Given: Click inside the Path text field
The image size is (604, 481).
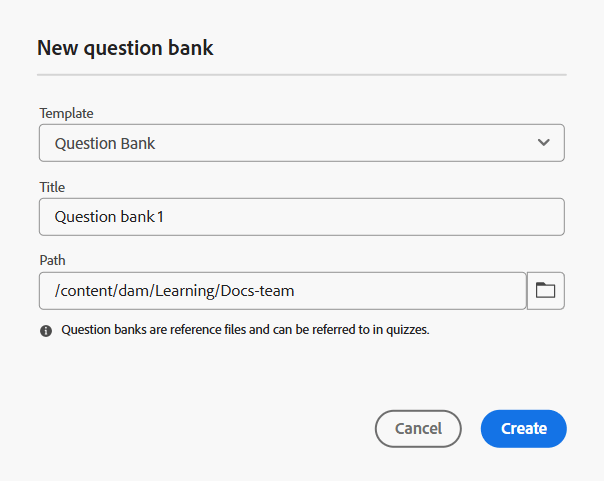Looking at the screenshot, I should pos(283,291).
